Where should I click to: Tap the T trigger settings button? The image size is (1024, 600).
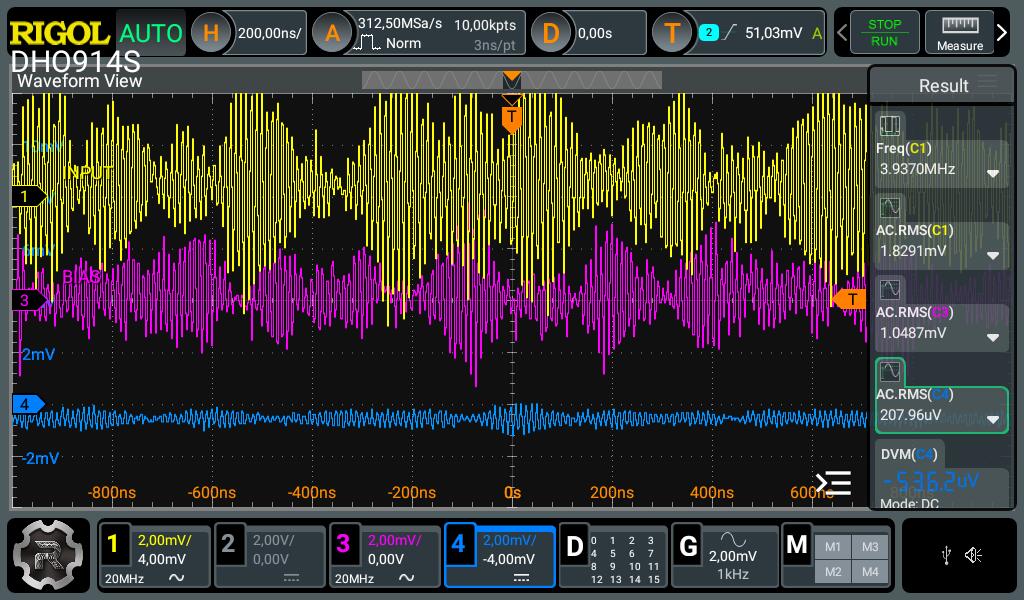click(672, 33)
